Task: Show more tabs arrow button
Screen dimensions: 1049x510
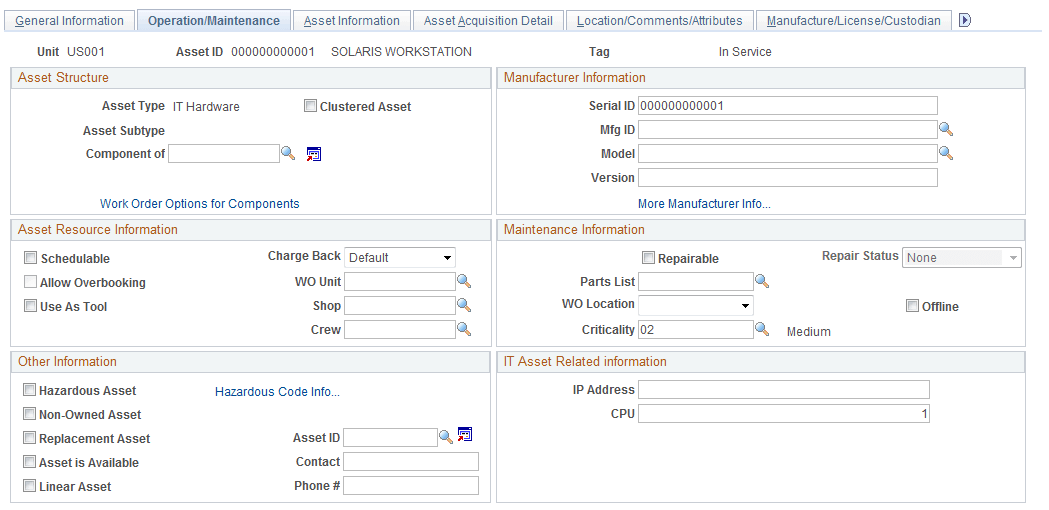Action: pos(965,20)
